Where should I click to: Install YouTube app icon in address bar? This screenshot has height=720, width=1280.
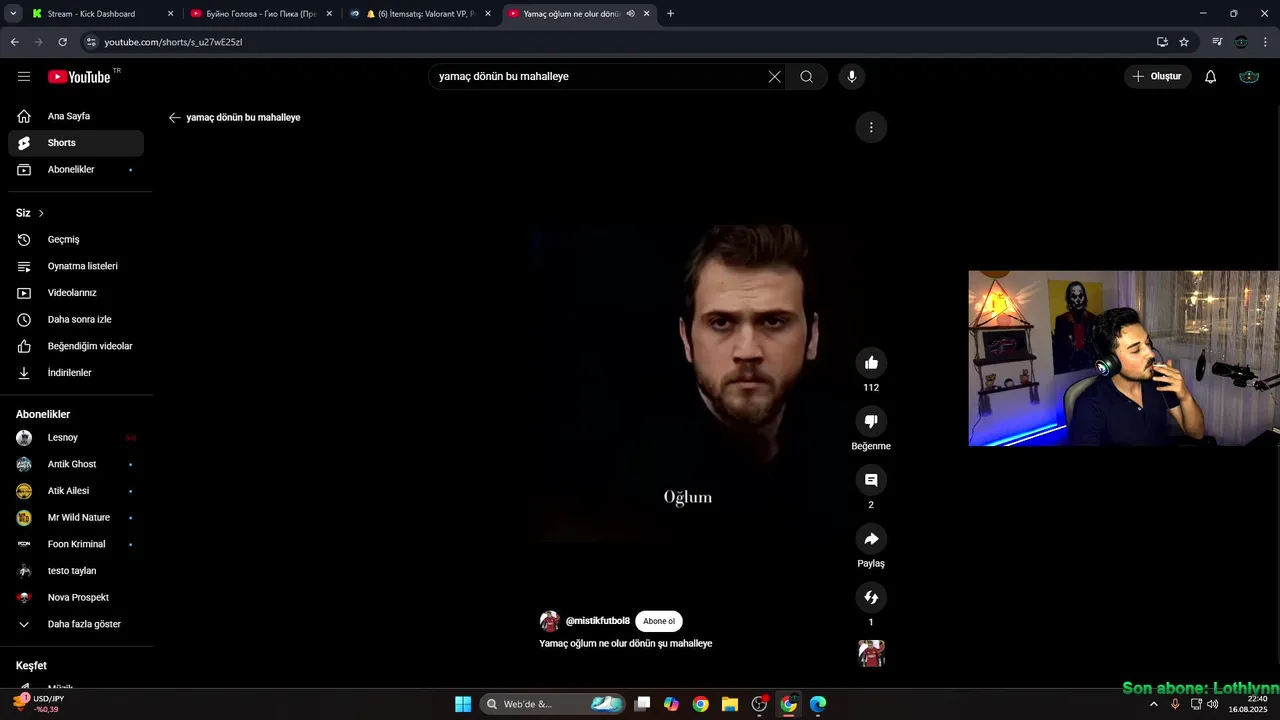pyautogui.click(x=1162, y=42)
